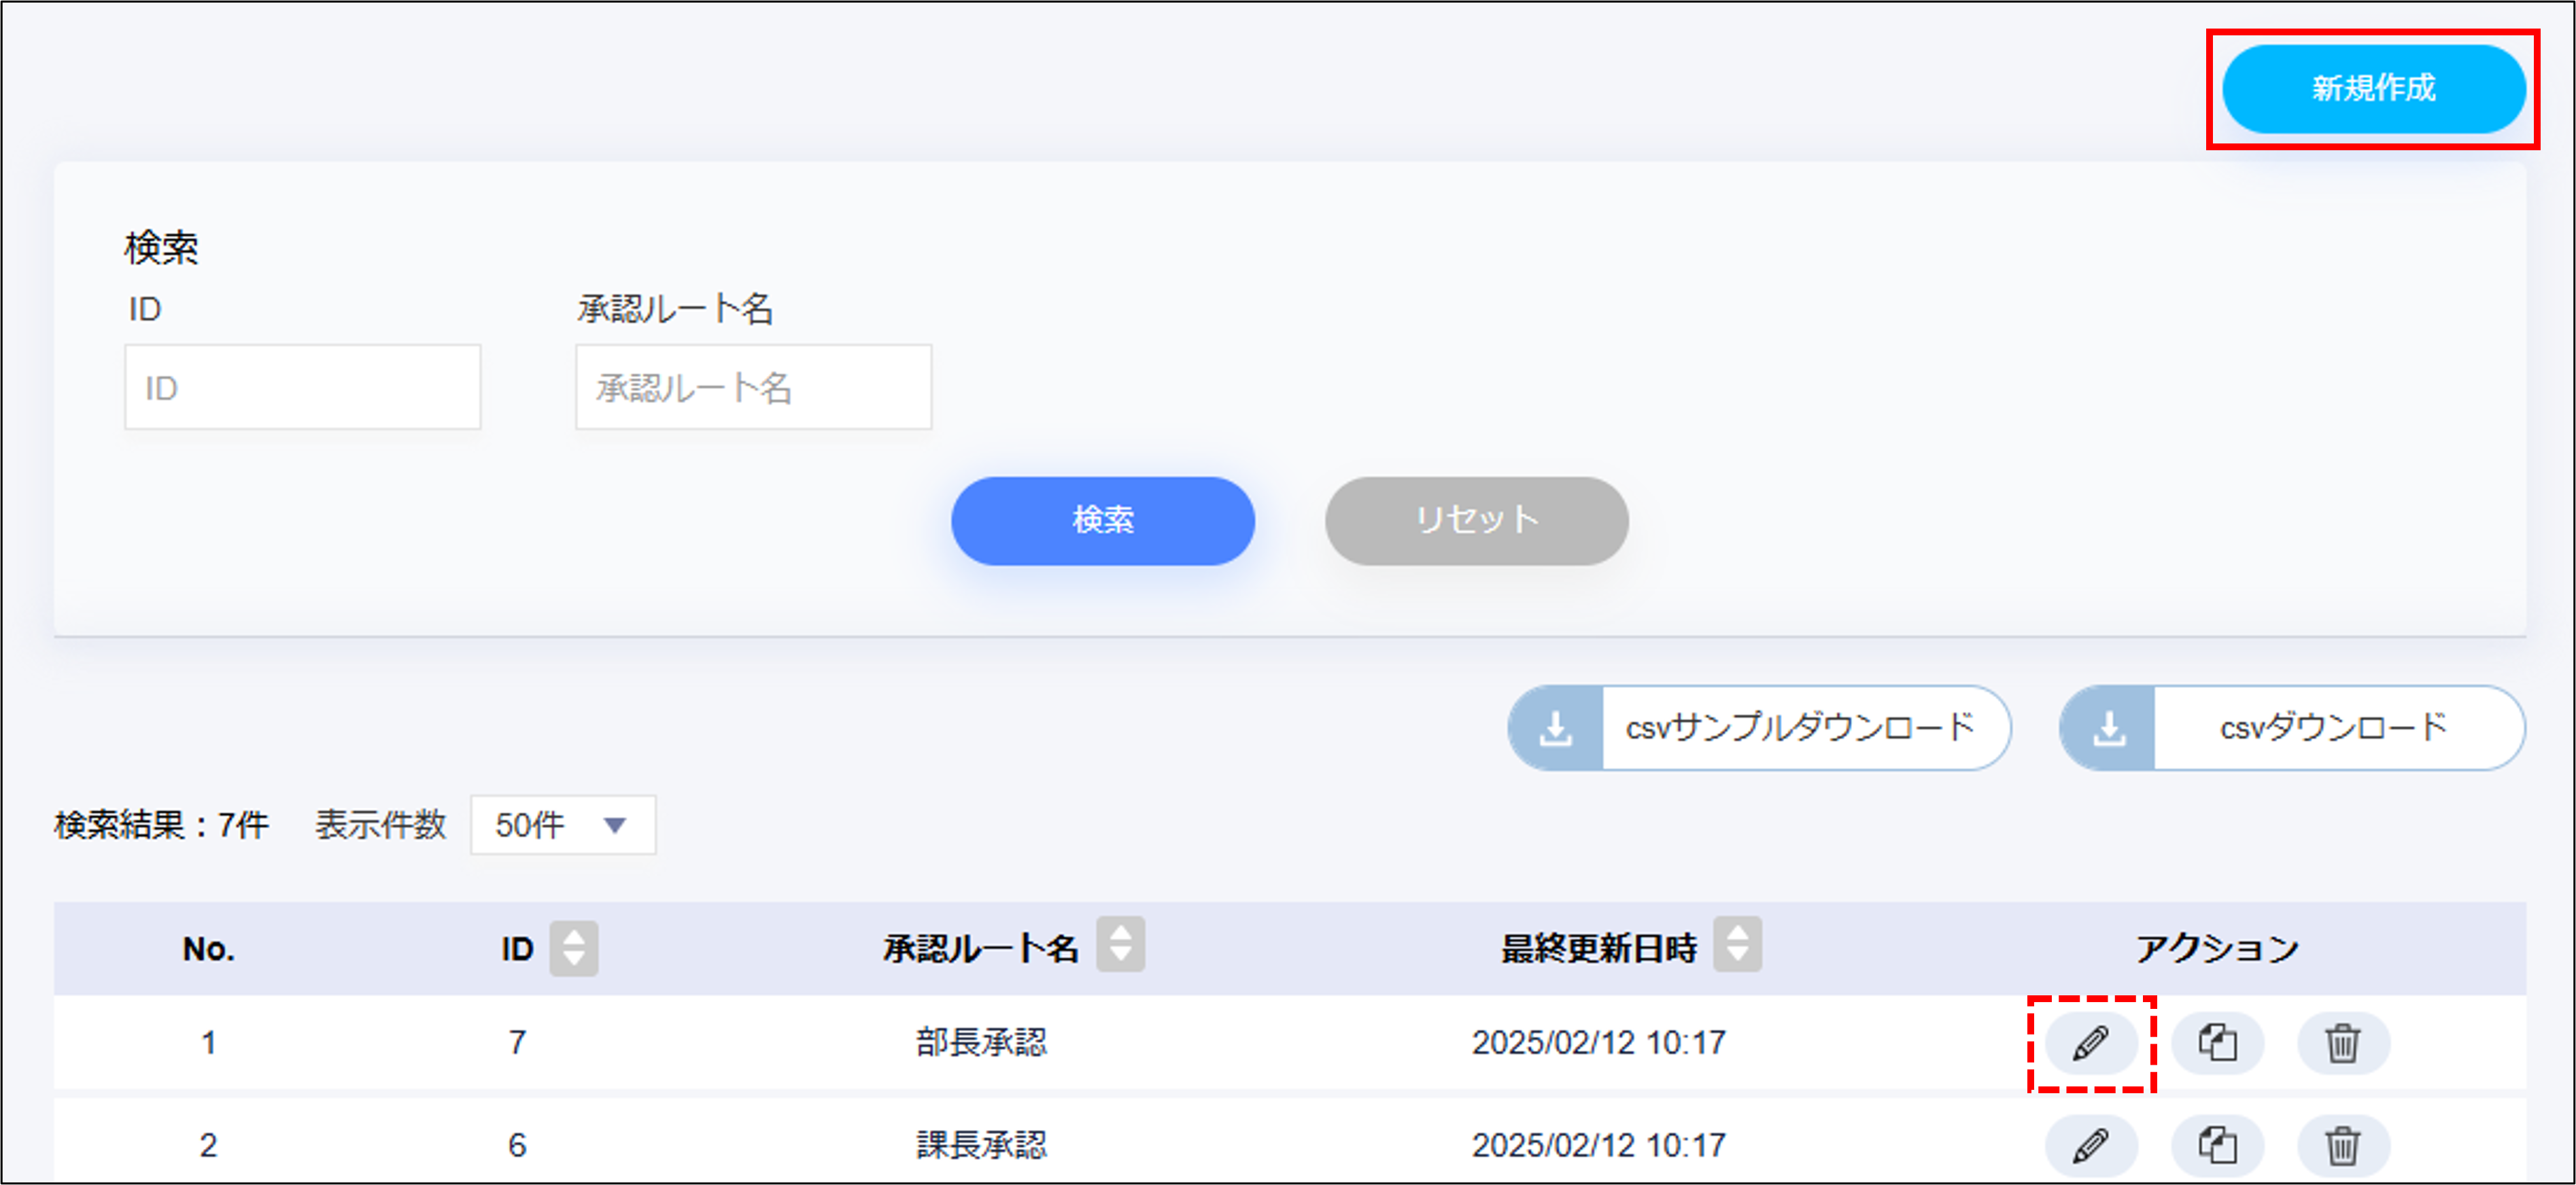
Task: Click the csvダウンロード button label
Action: pyautogui.click(x=2333, y=728)
